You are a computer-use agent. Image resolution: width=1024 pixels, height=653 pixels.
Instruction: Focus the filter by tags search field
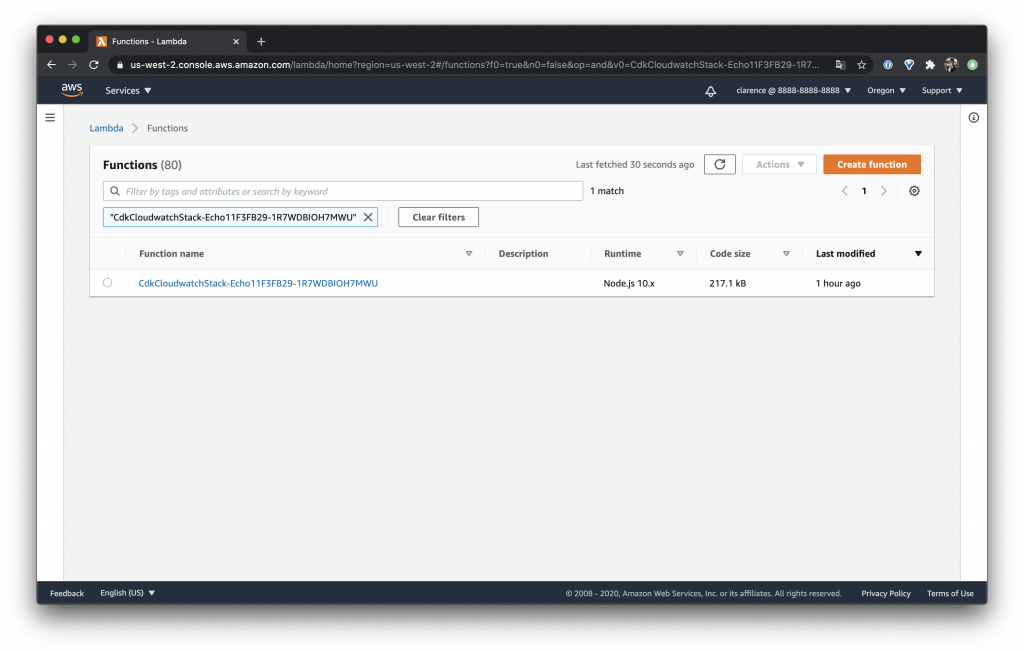(x=343, y=191)
